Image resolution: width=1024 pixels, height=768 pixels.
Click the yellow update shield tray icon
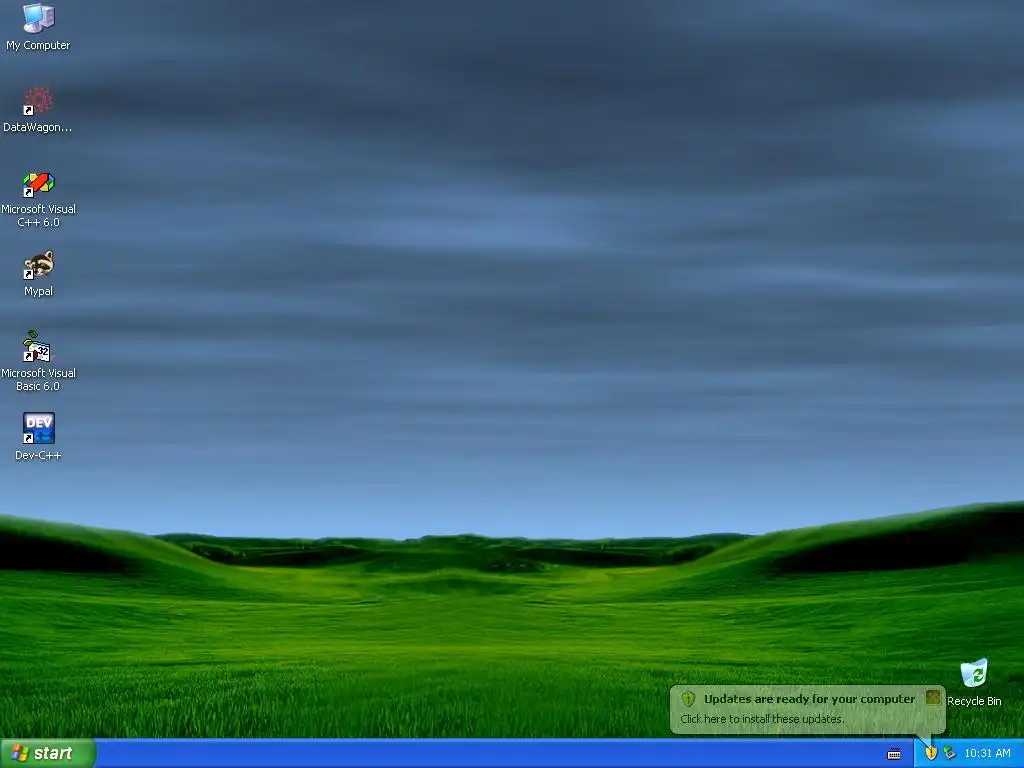tap(931, 753)
